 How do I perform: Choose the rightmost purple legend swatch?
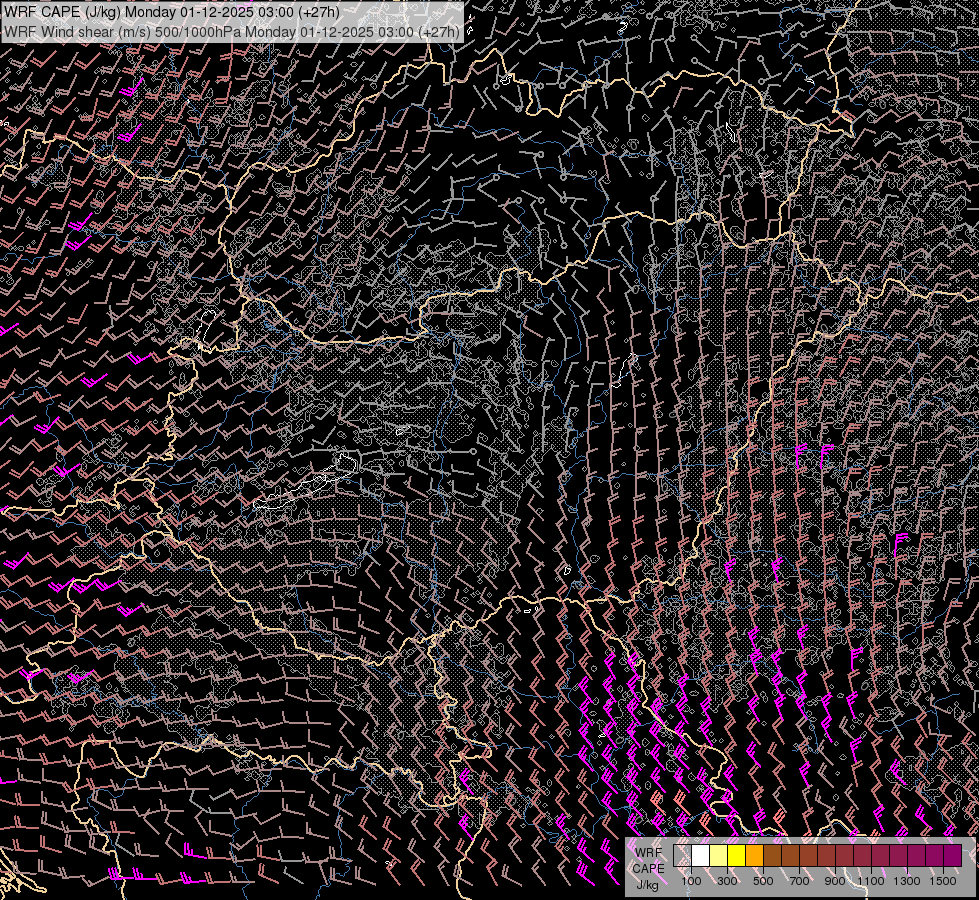click(952, 856)
